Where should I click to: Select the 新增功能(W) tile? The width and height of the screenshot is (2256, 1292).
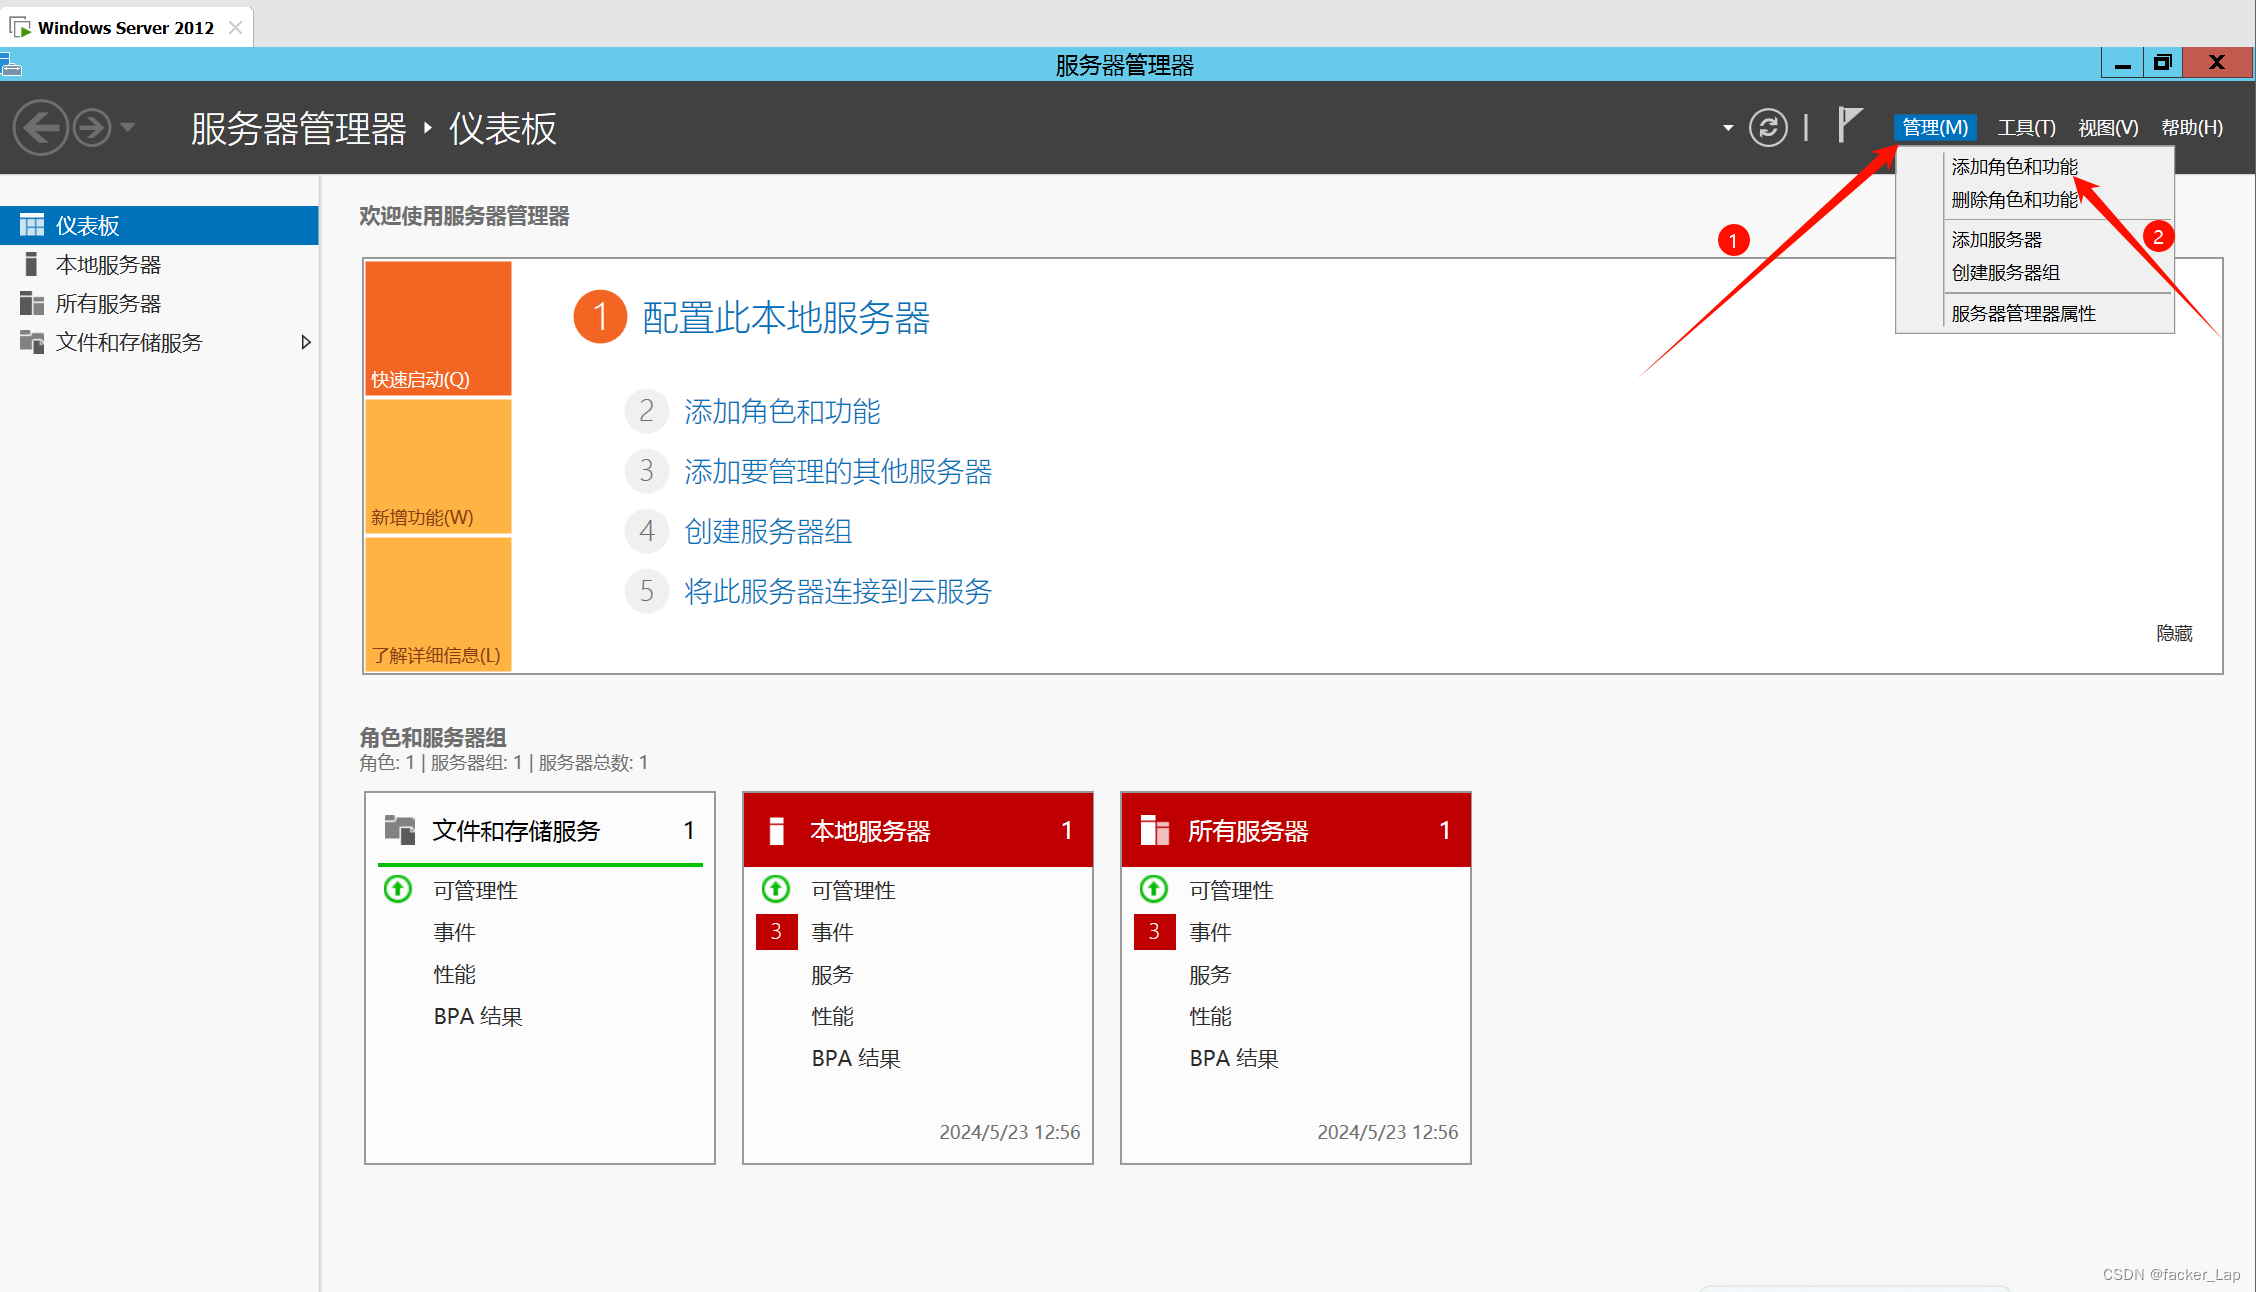pos(438,466)
